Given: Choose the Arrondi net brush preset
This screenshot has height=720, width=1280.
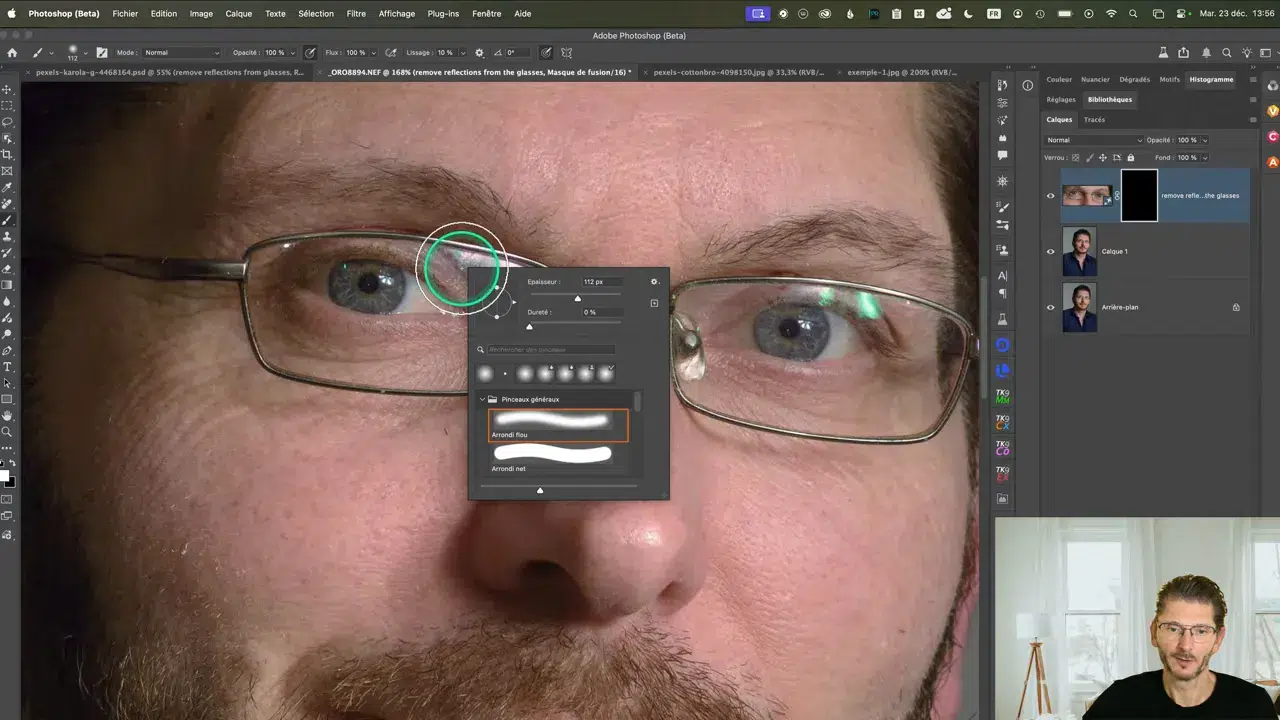Looking at the screenshot, I should (x=553, y=455).
